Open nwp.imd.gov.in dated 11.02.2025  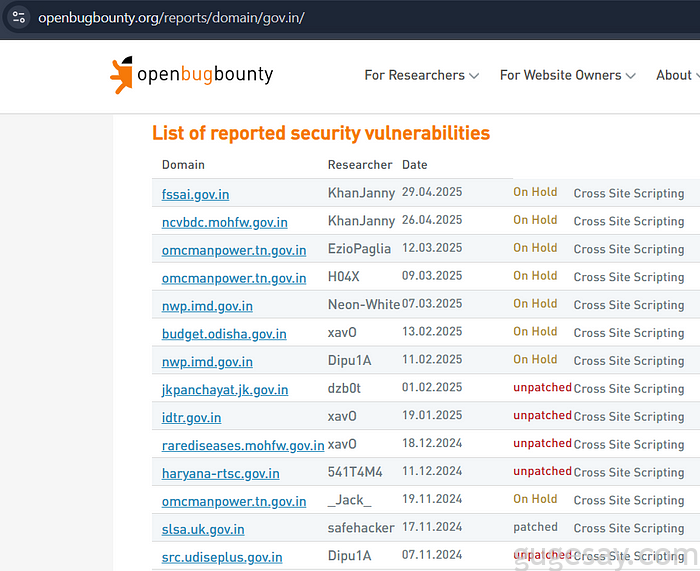pos(207,362)
